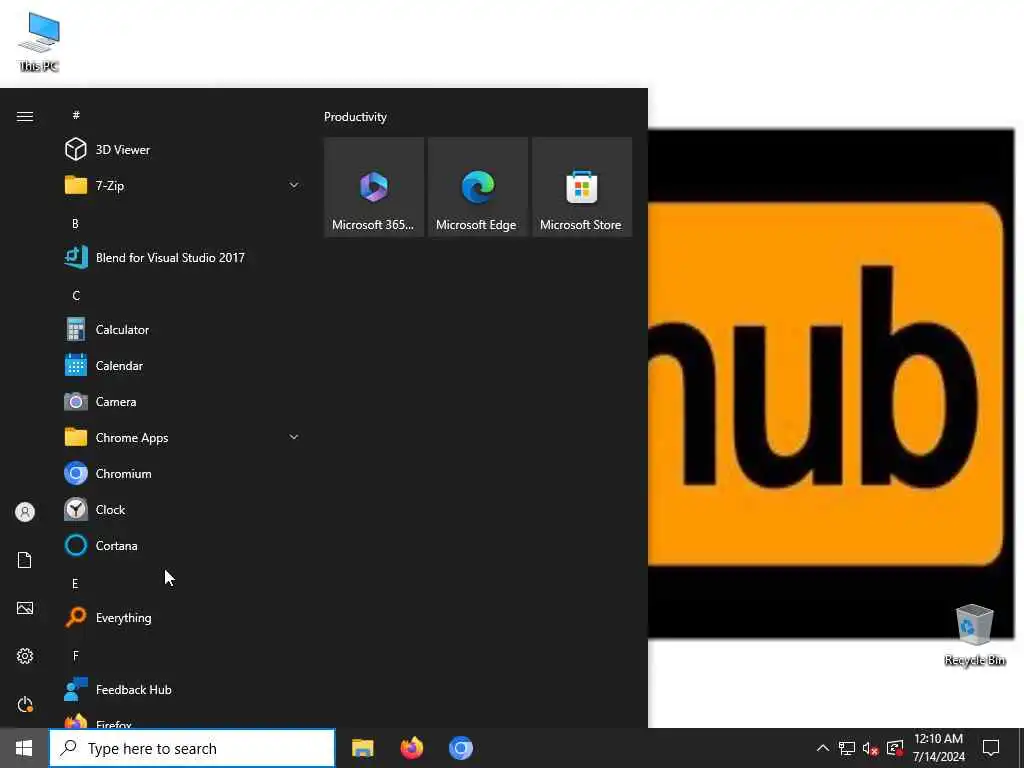Viewport: 1024px width, 768px height.
Task: Open File Explorer from the taskbar
Action: pos(362,748)
